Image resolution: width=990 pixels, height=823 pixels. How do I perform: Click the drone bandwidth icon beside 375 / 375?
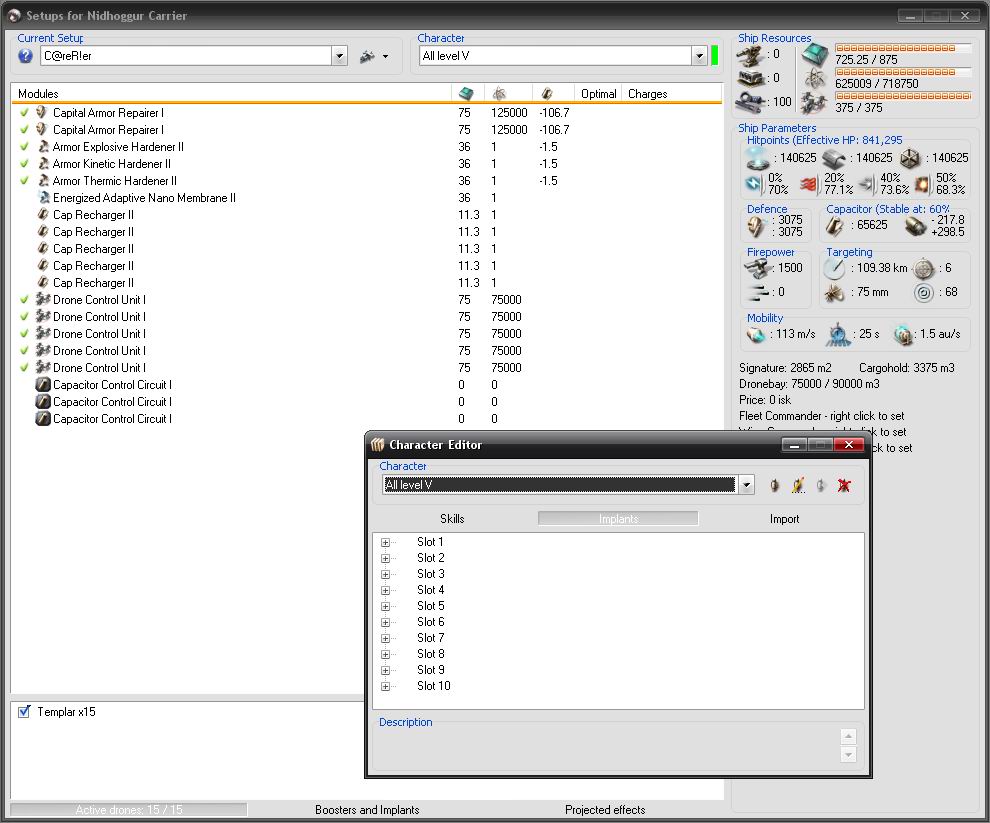pos(814,102)
